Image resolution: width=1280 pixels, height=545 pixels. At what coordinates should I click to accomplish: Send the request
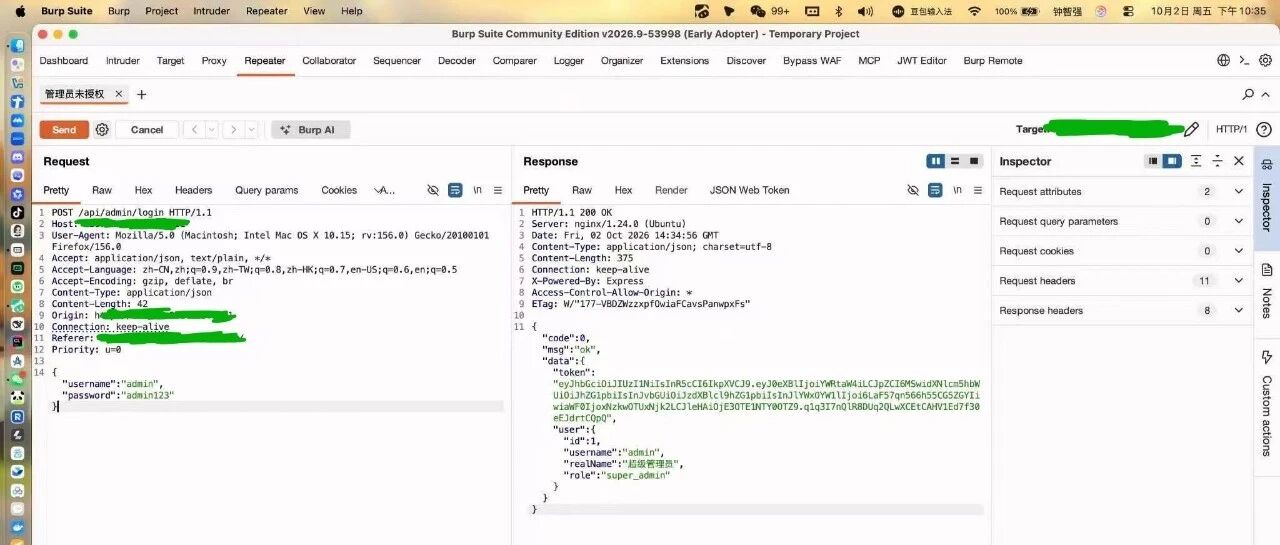(x=64, y=130)
